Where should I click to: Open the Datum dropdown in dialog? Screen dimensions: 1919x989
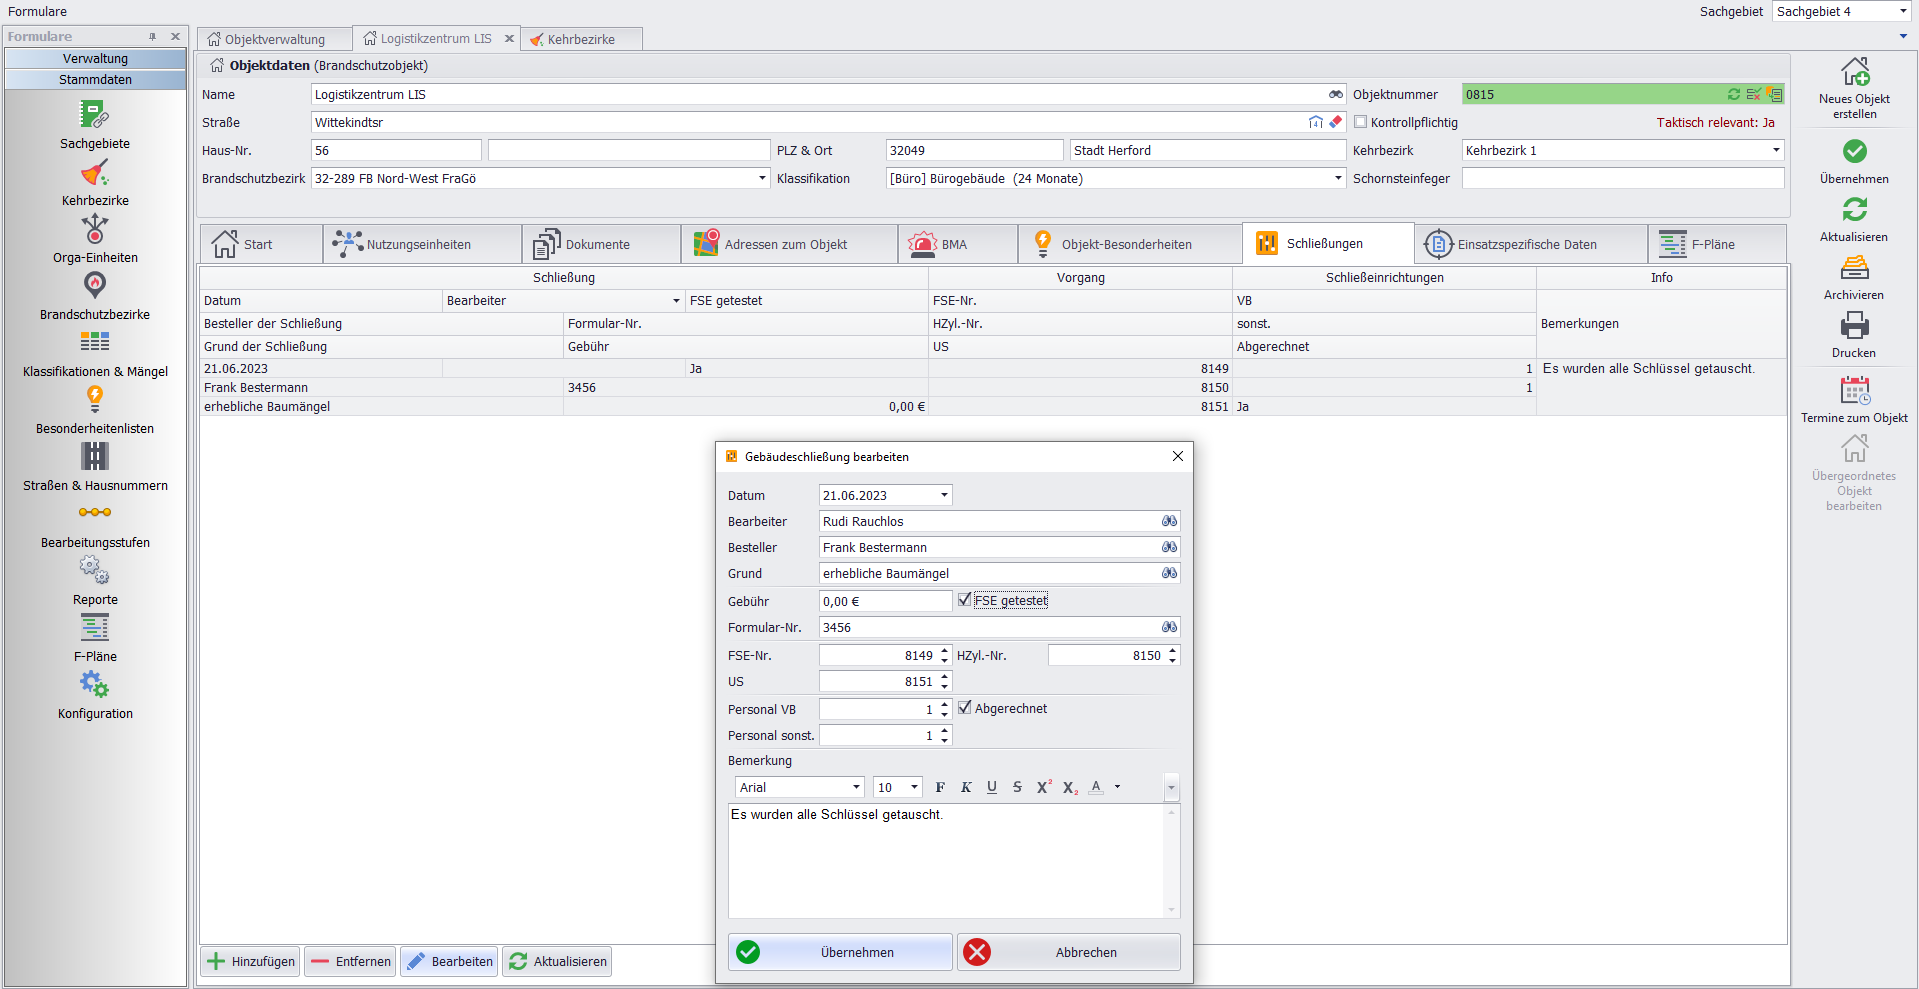(x=943, y=496)
